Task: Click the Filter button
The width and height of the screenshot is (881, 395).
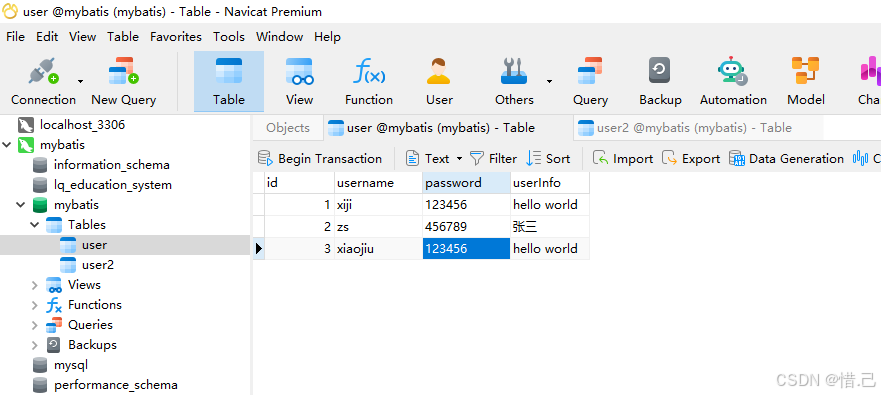Action: point(493,159)
